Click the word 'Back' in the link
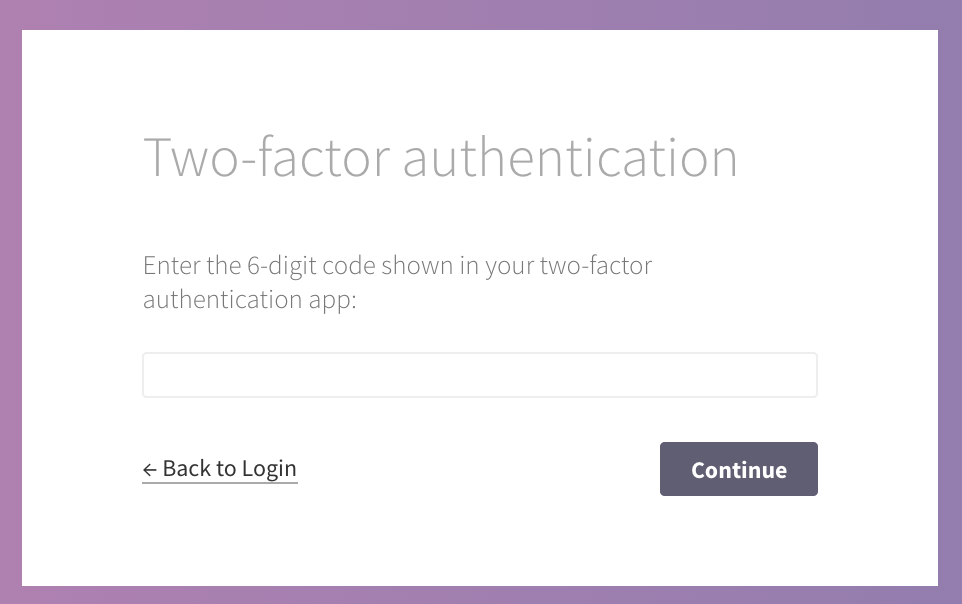Viewport: 962px width, 604px height. tap(187, 468)
